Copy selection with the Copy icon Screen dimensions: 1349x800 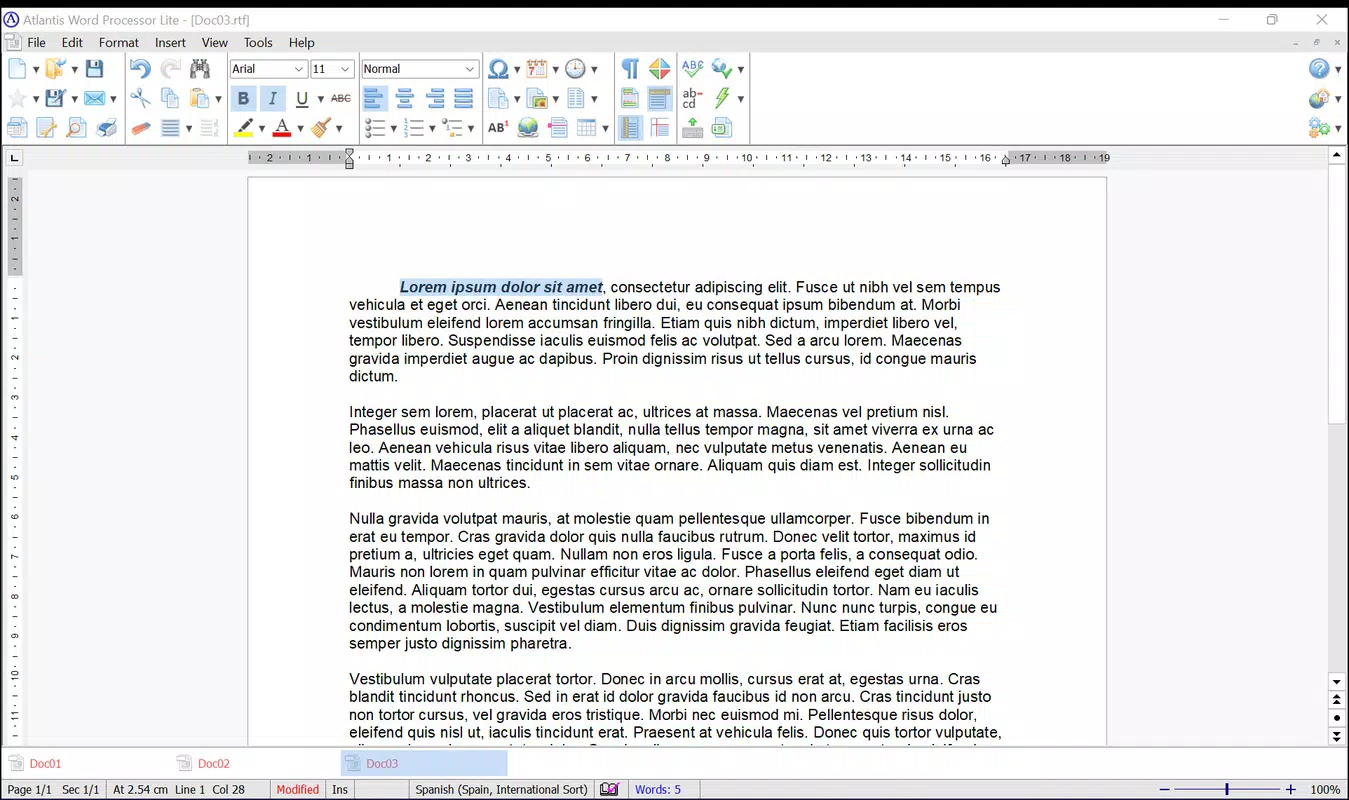pos(170,98)
